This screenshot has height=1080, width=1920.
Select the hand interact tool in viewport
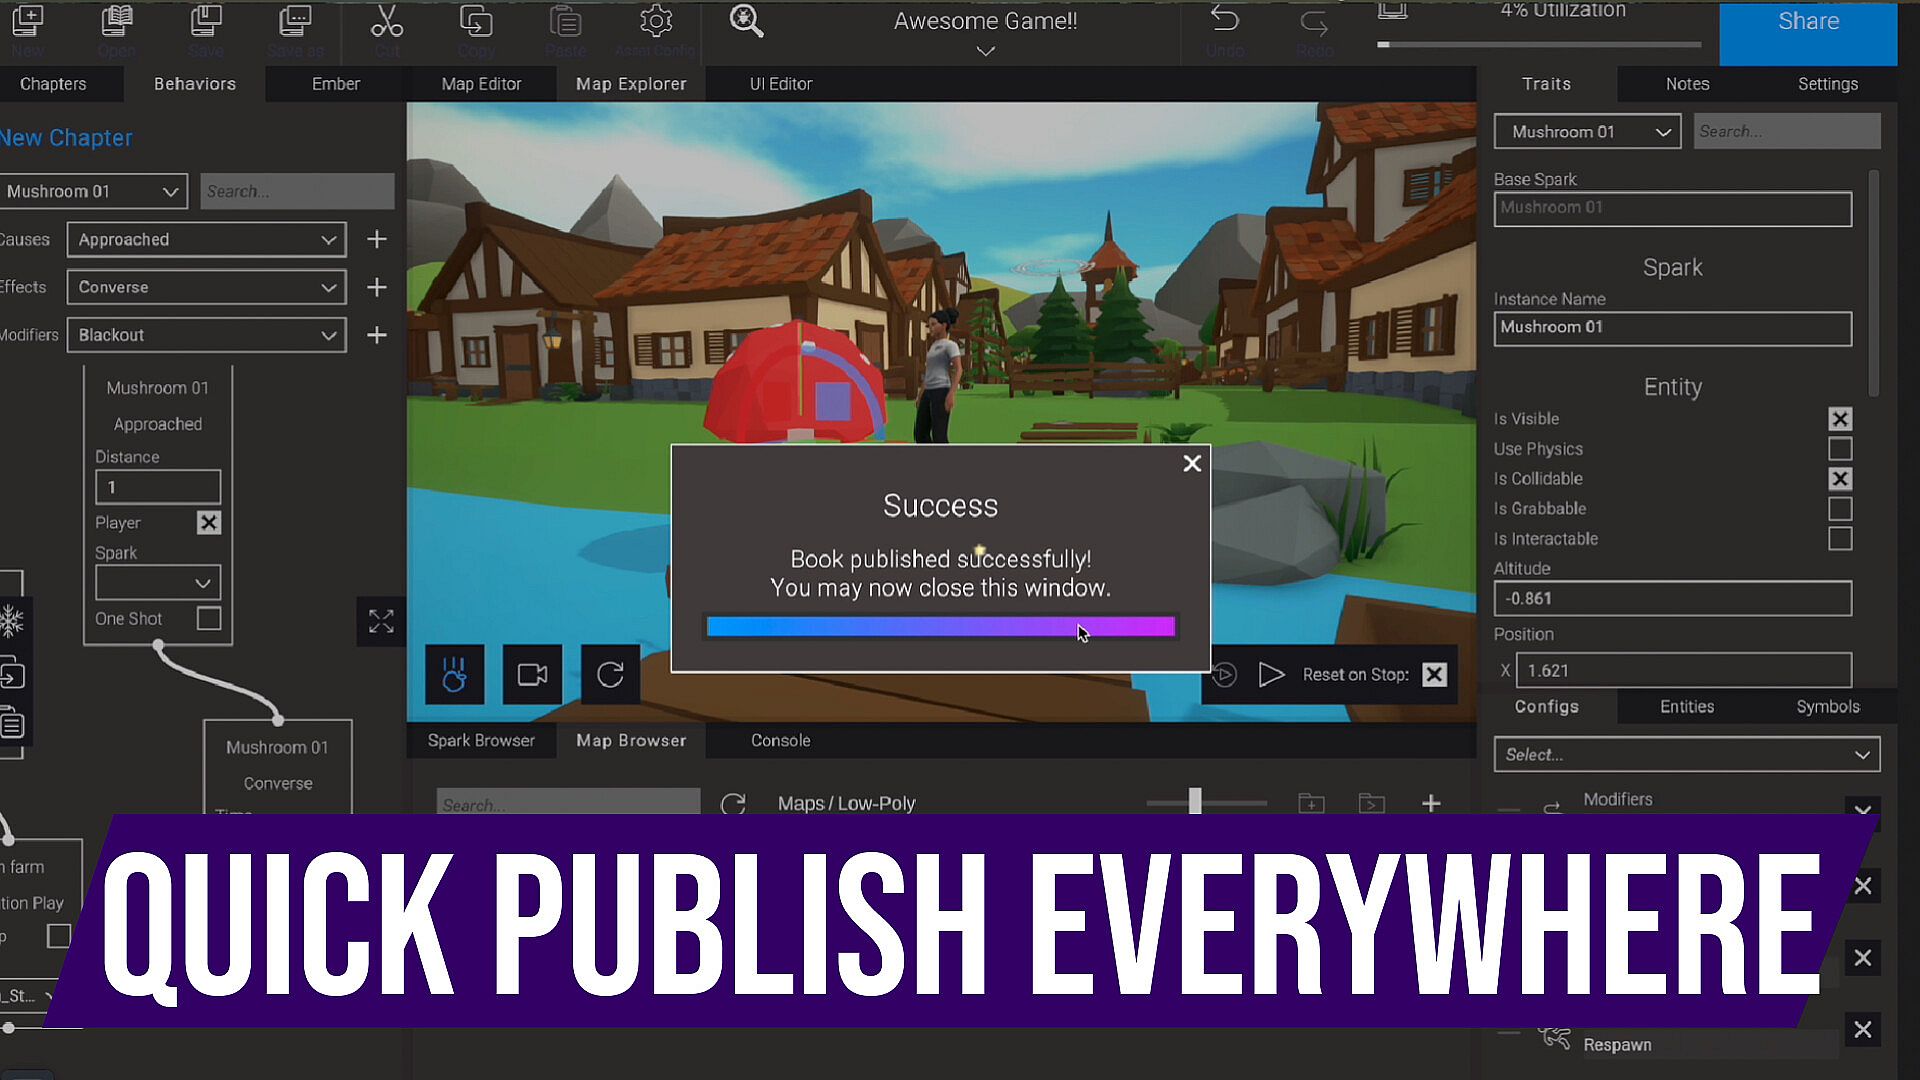click(454, 675)
